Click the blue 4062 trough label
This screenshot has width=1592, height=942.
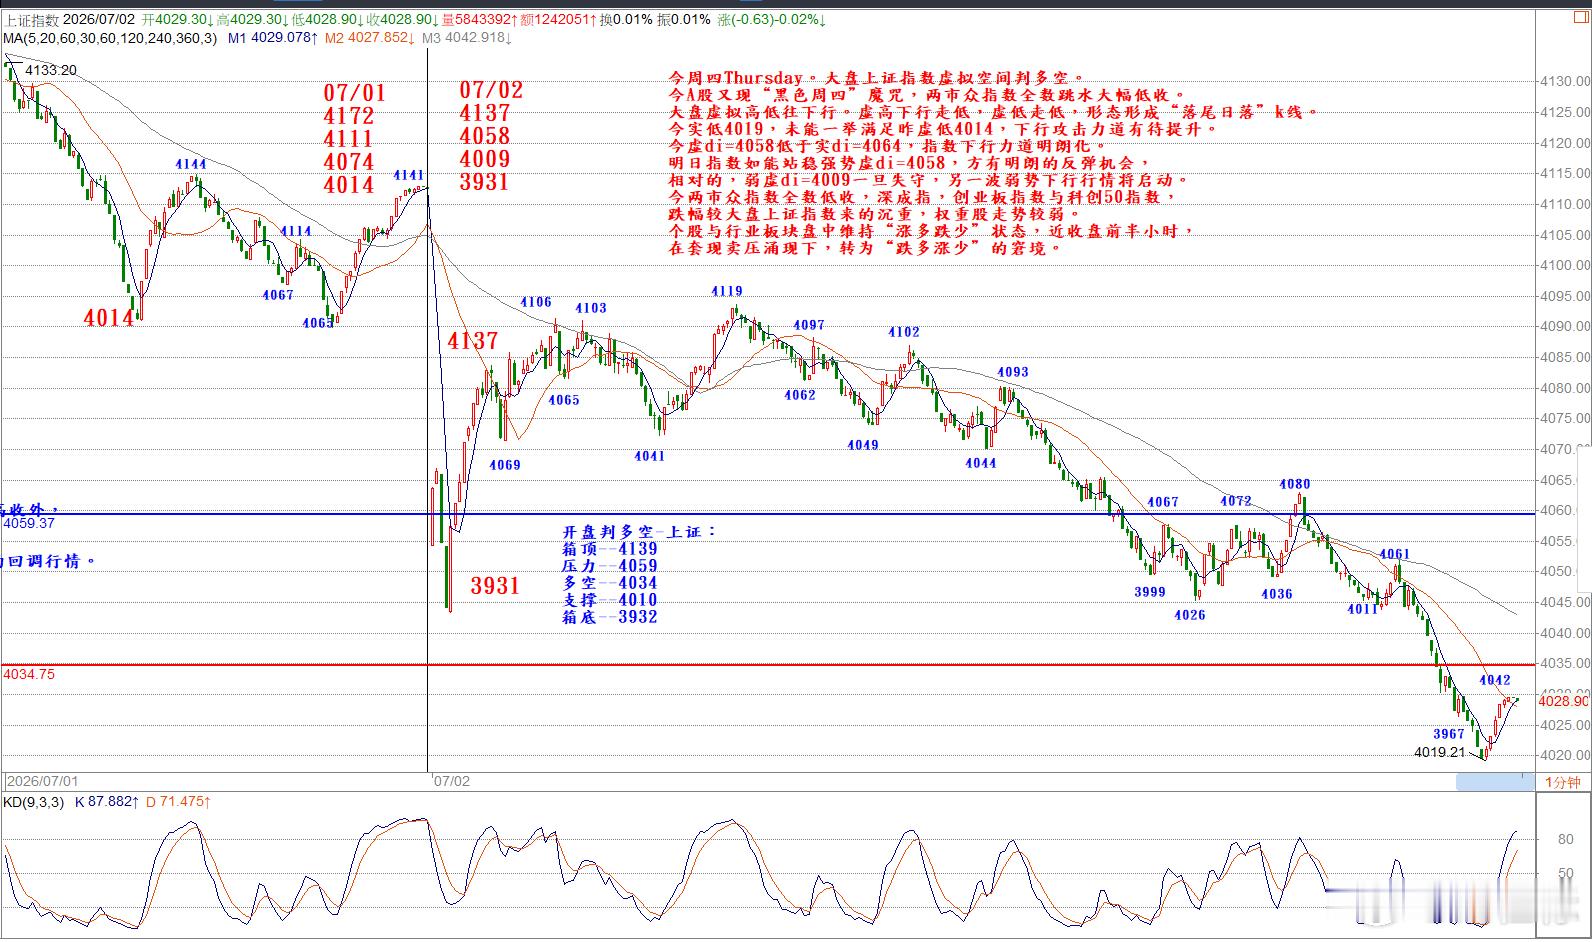click(x=800, y=395)
